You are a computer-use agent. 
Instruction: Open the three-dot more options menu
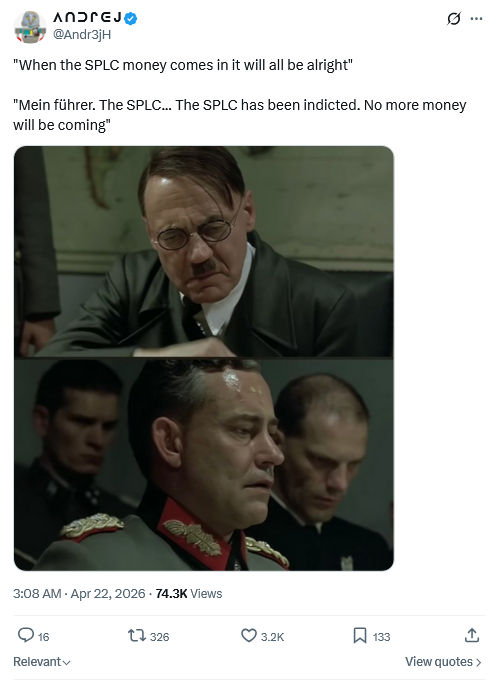tap(477, 19)
